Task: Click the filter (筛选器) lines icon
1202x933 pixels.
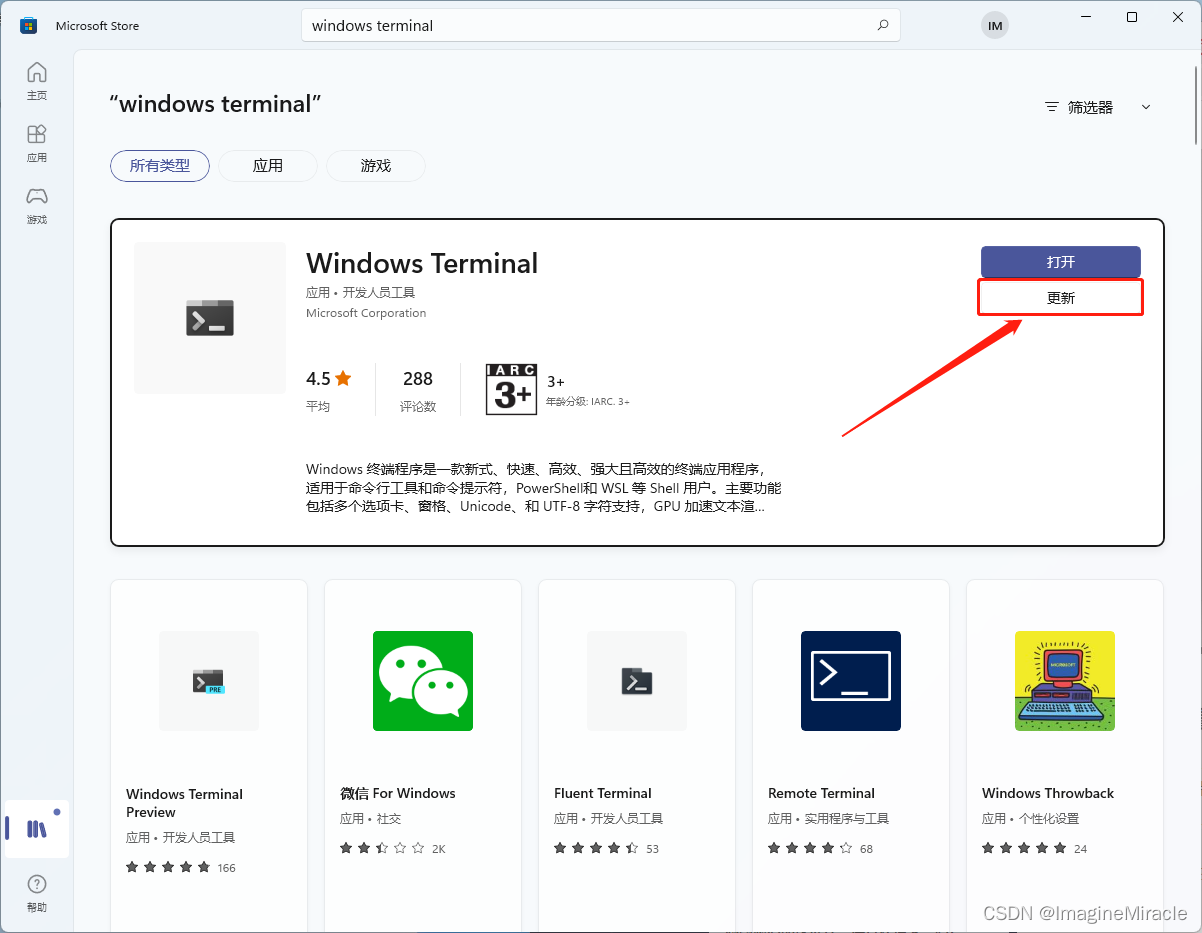Action: coord(1051,107)
